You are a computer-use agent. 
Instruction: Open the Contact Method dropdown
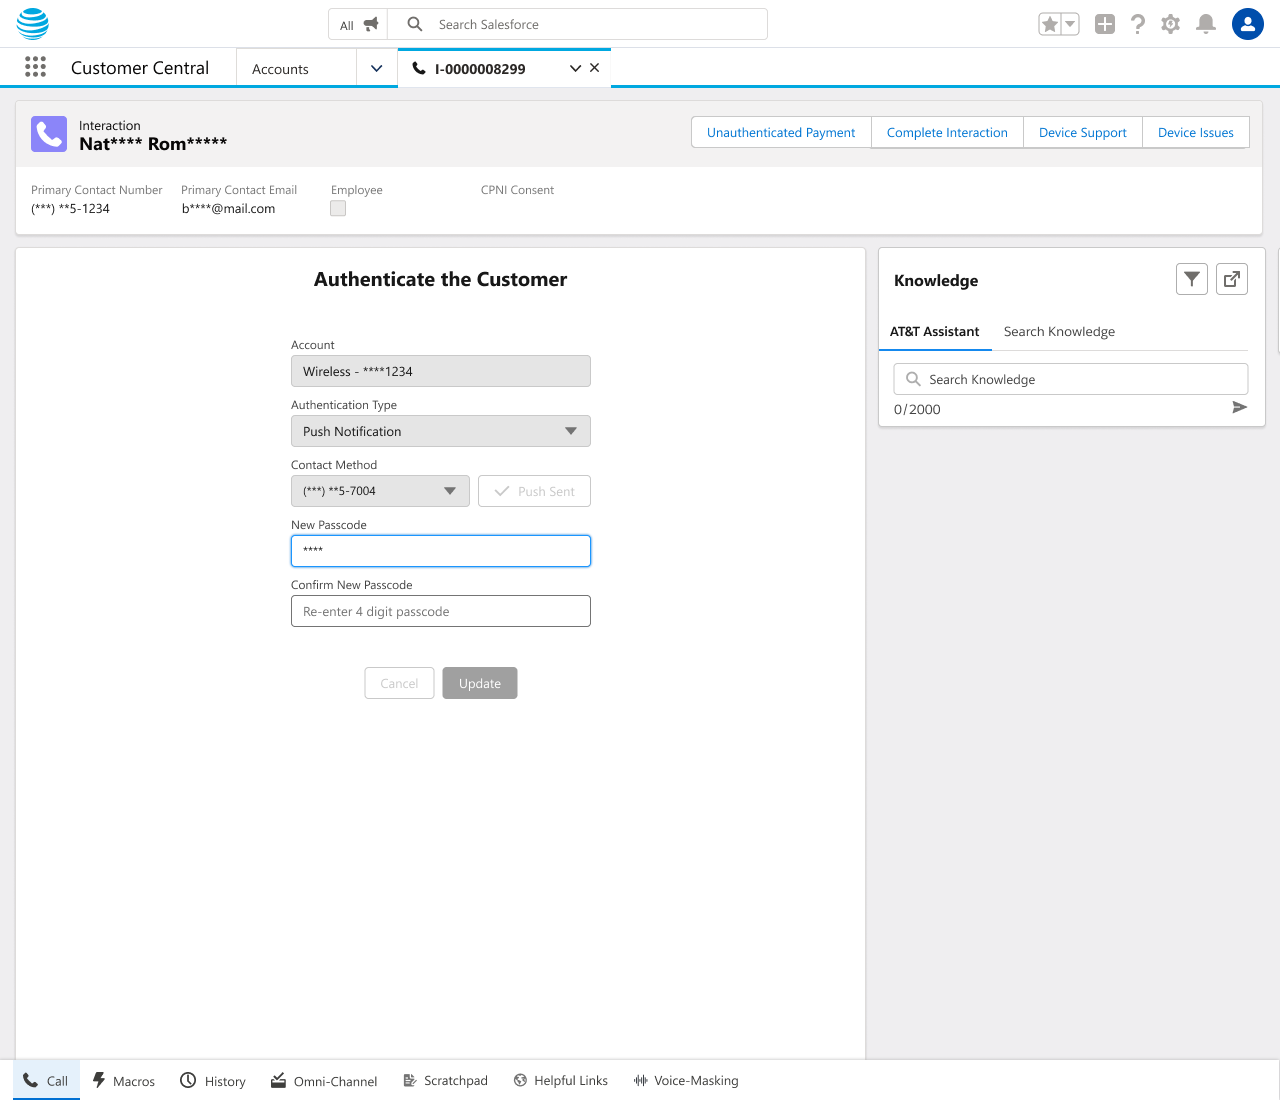click(380, 491)
